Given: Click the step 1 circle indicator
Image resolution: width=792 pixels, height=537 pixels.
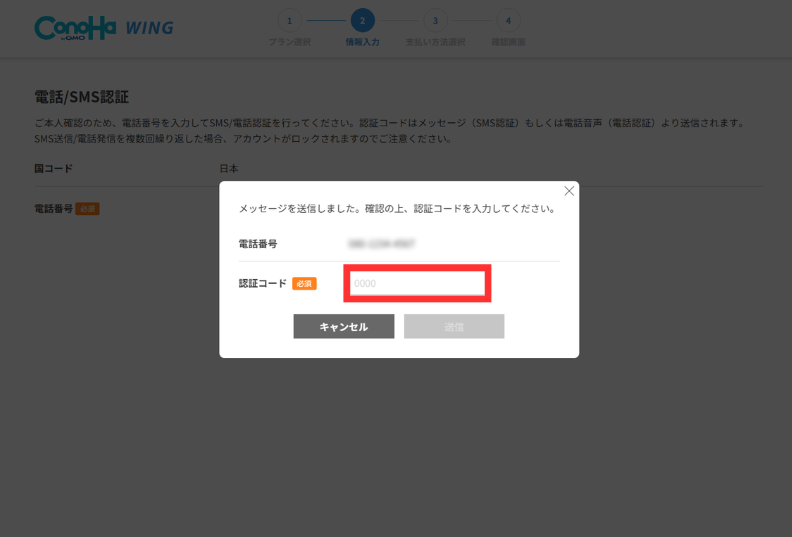Looking at the screenshot, I should (289, 20).
